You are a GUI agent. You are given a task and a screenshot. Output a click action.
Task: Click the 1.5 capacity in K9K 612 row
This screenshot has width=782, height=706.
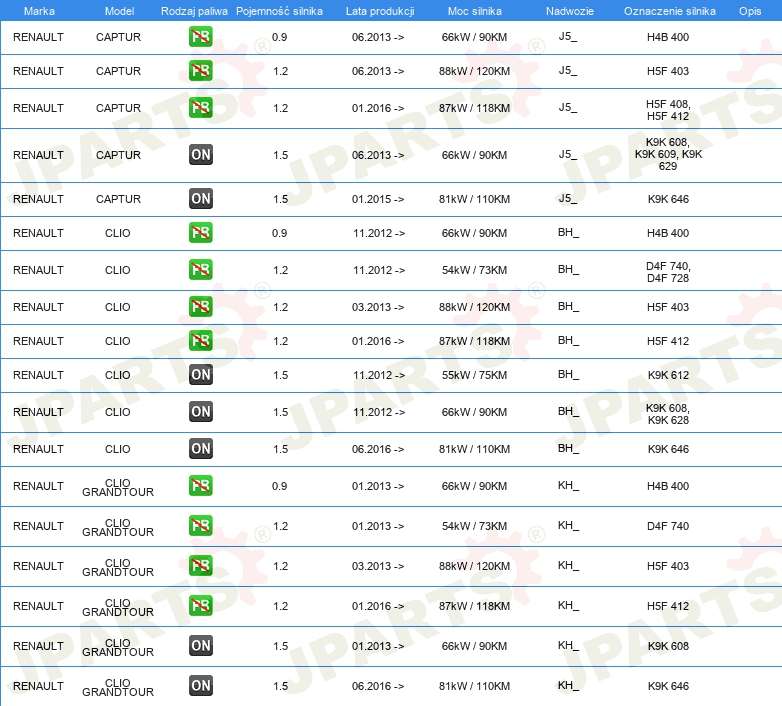pos(280,375)
